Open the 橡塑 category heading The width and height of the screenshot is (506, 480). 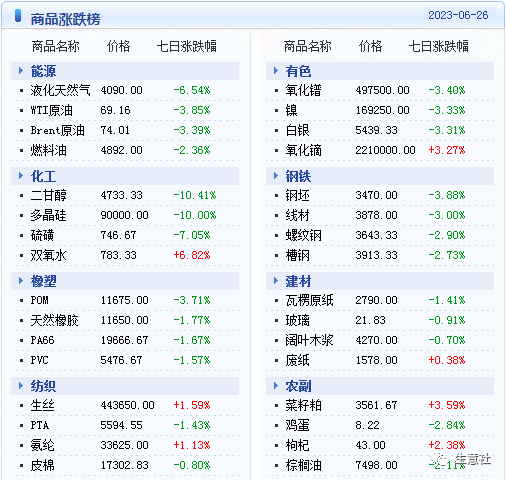43,281
